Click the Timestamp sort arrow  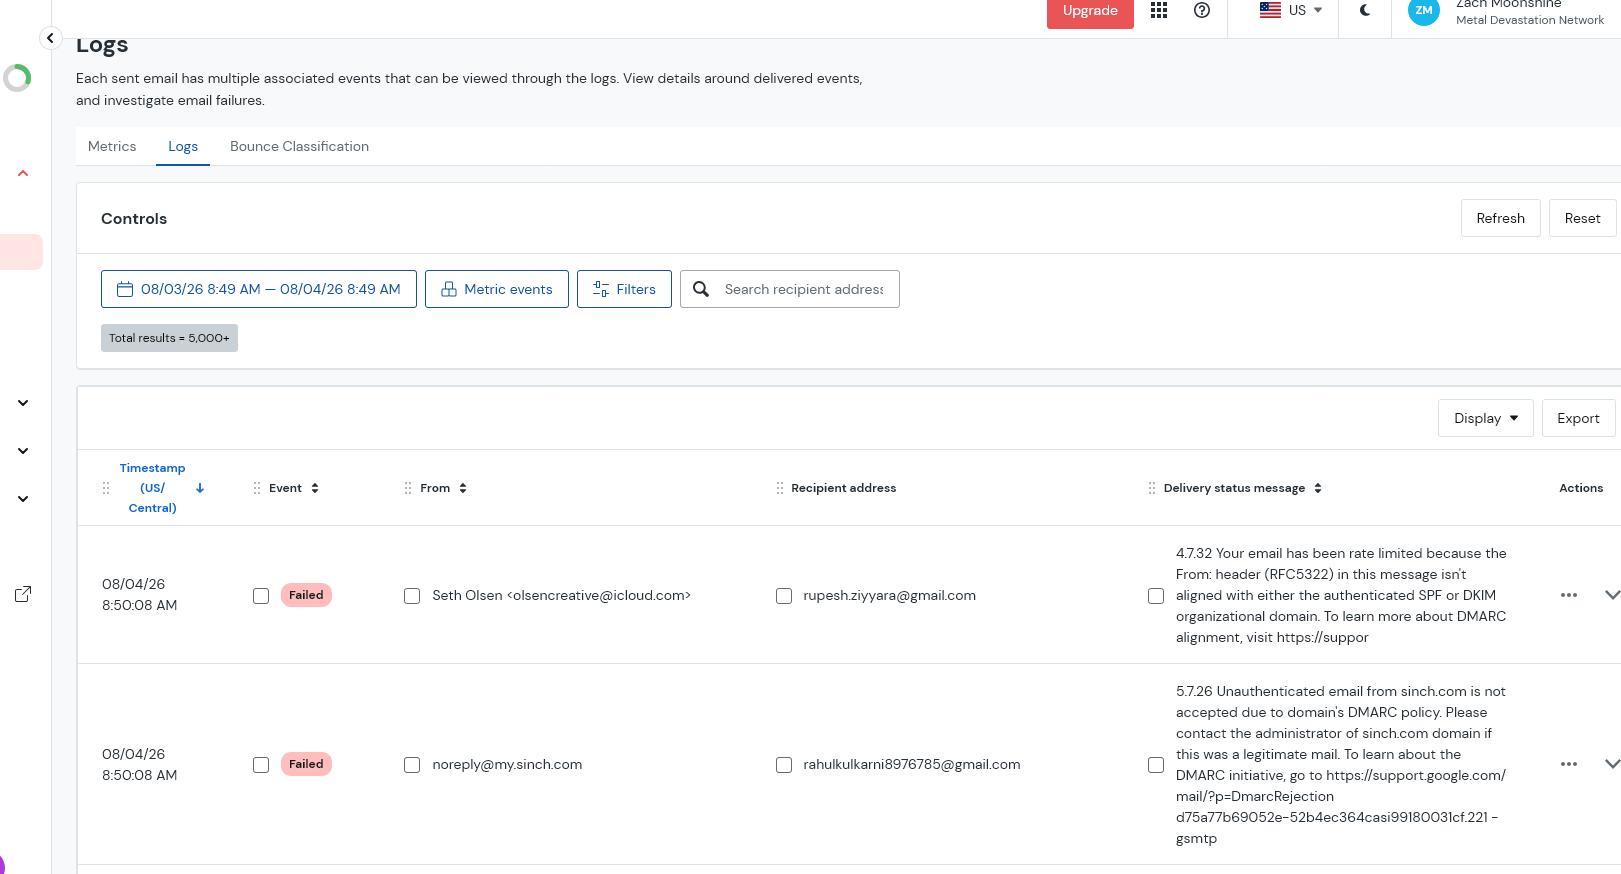tap(200, 488)
